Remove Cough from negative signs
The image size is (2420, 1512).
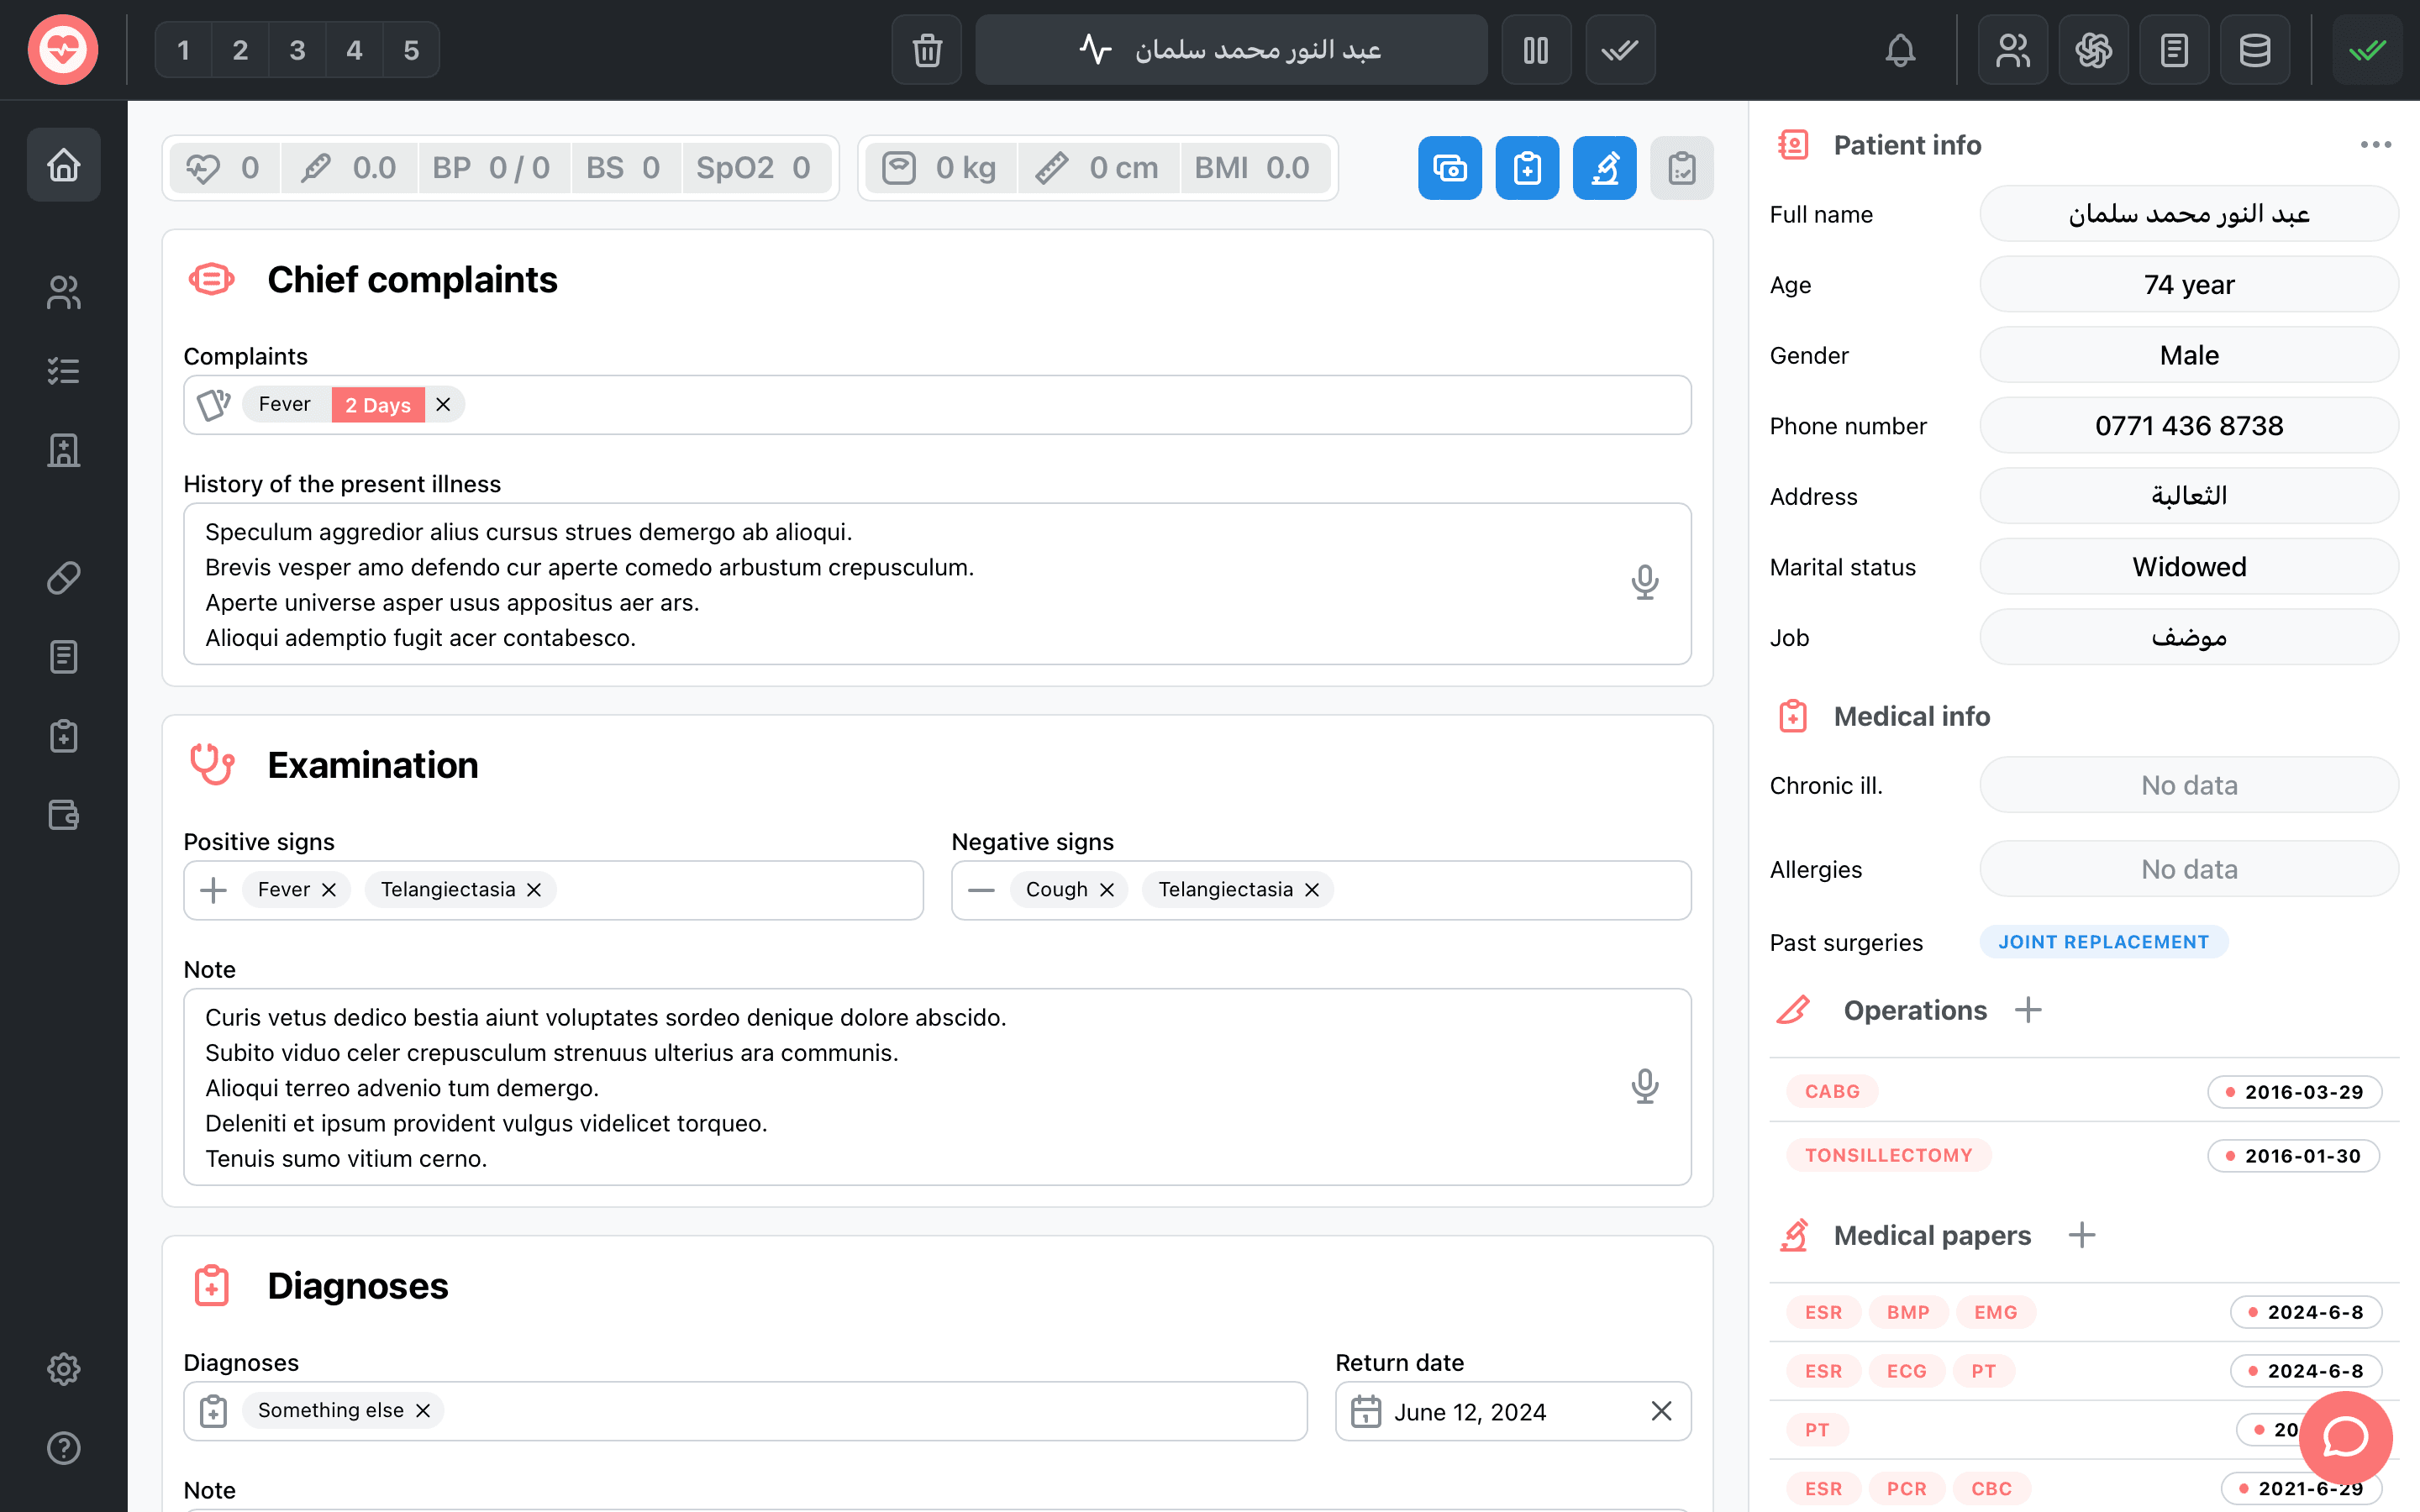pyautogui.click(x=1107, y=890)
